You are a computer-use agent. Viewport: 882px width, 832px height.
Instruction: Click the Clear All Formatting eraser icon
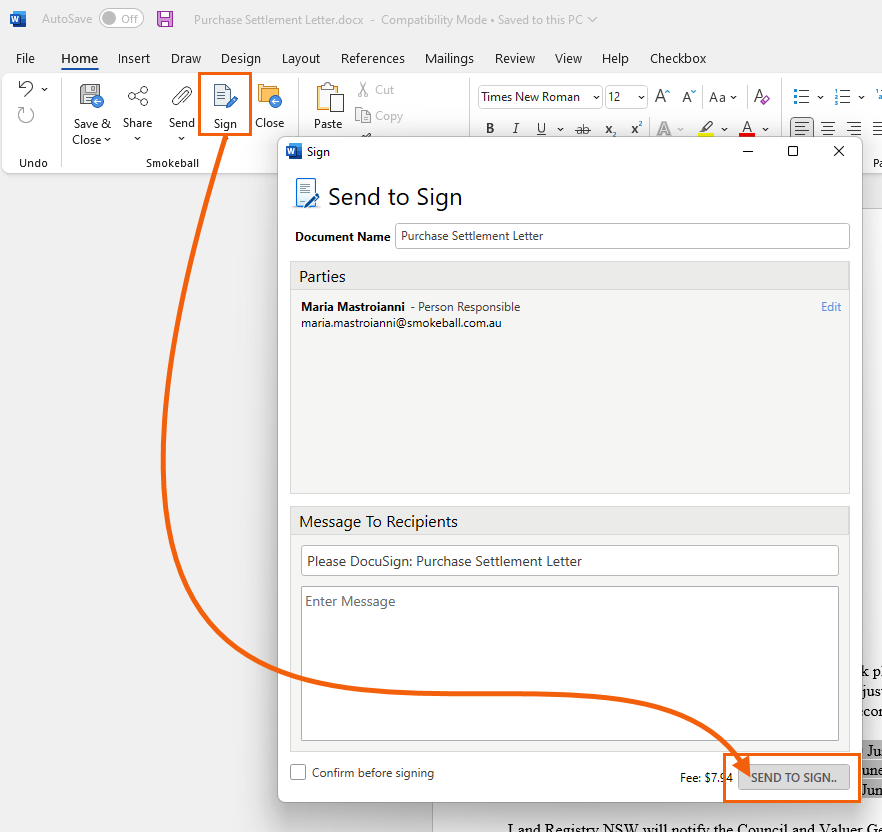click(x=762, y=97)
